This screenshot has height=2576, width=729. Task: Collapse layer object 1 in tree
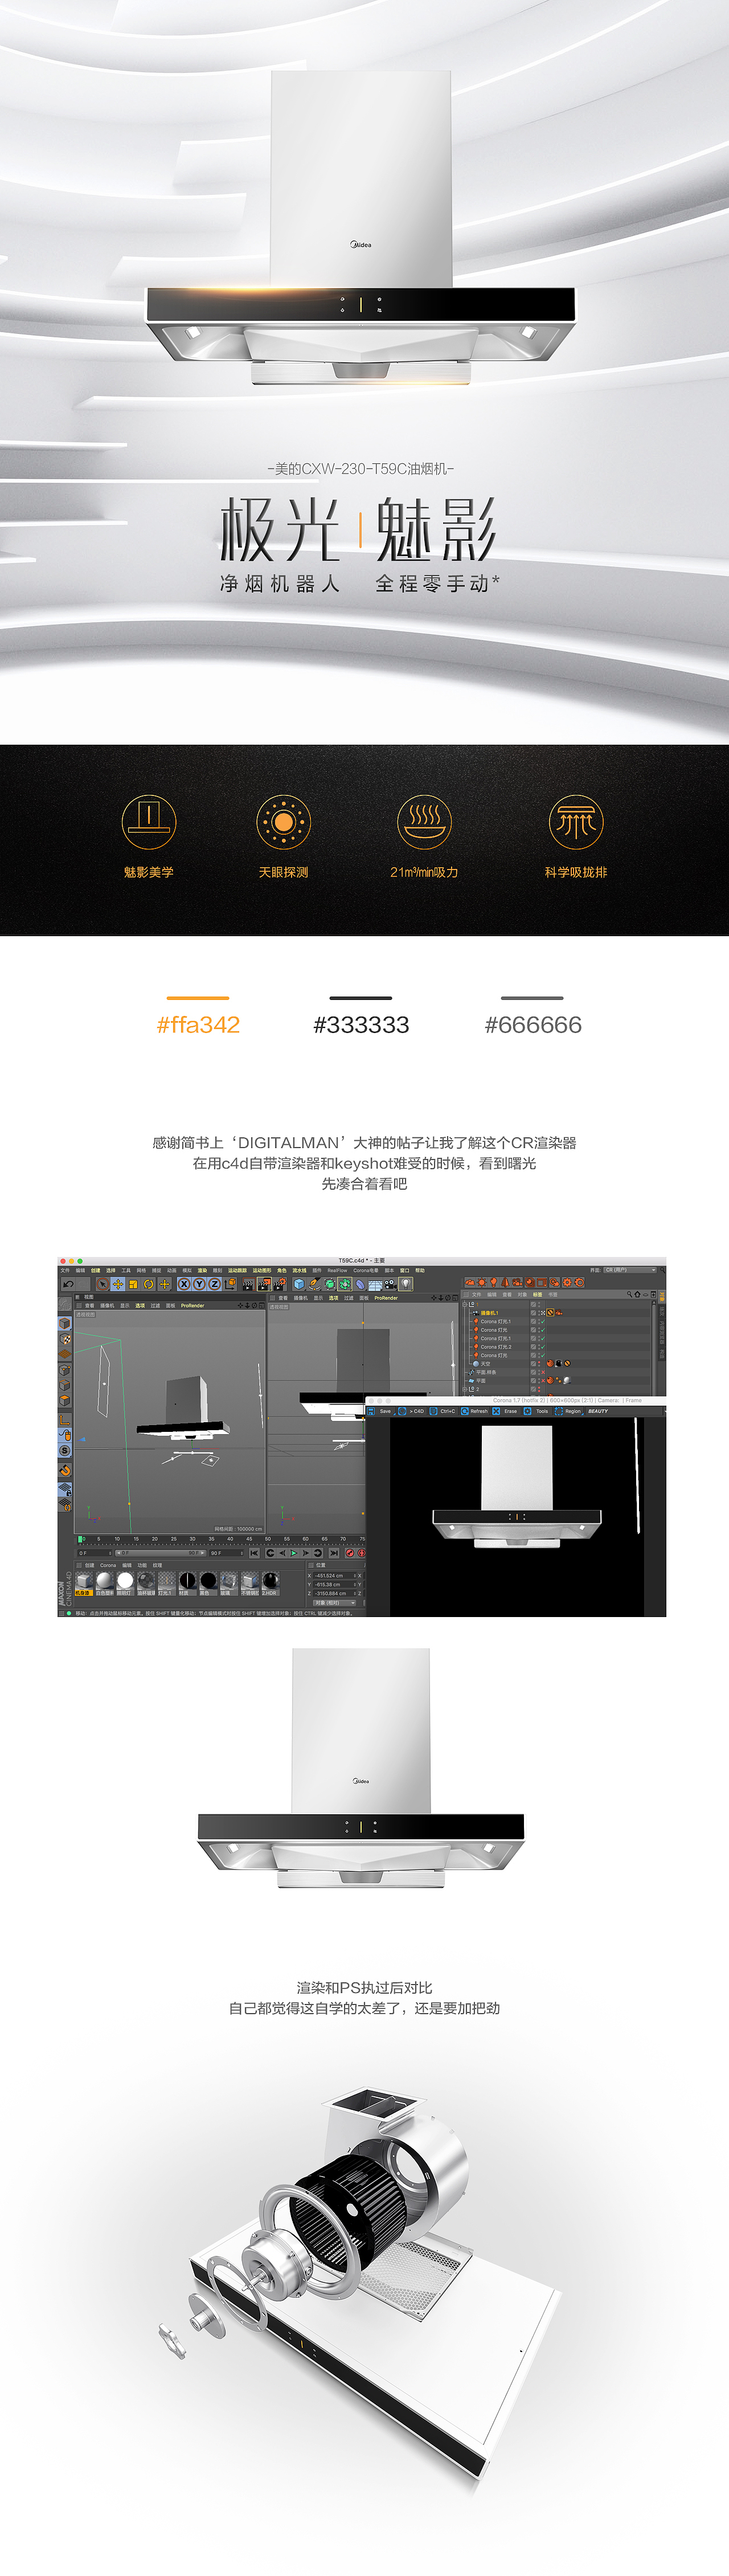464,1304
